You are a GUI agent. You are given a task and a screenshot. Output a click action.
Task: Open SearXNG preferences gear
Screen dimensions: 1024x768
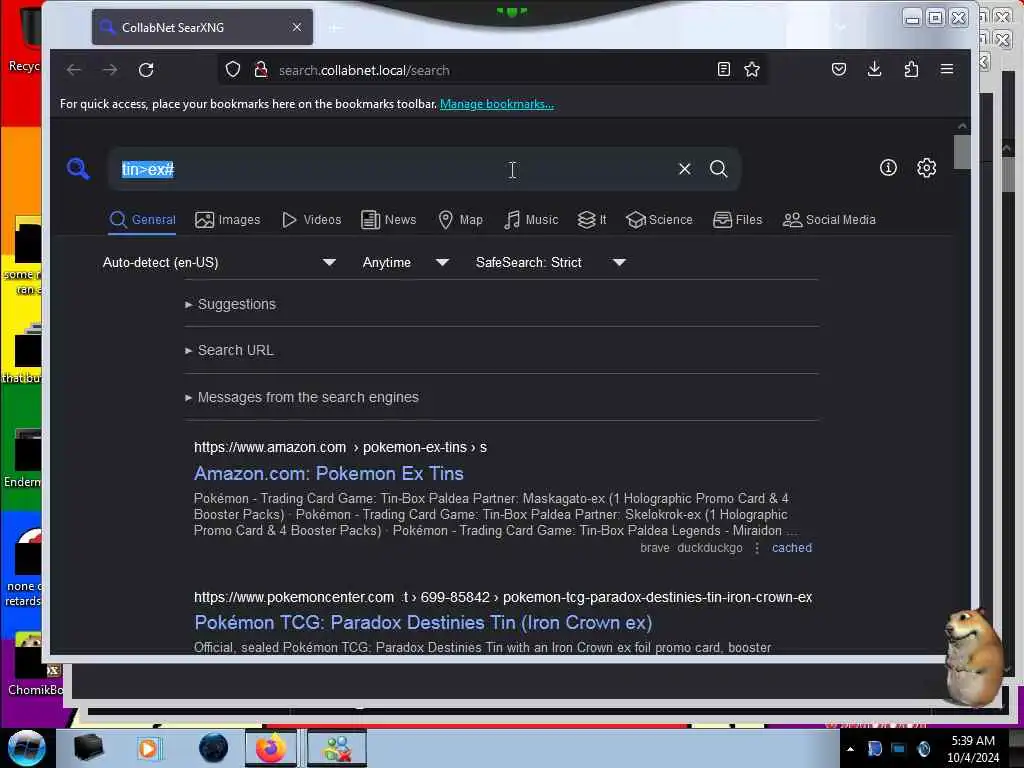pos(927,168)
